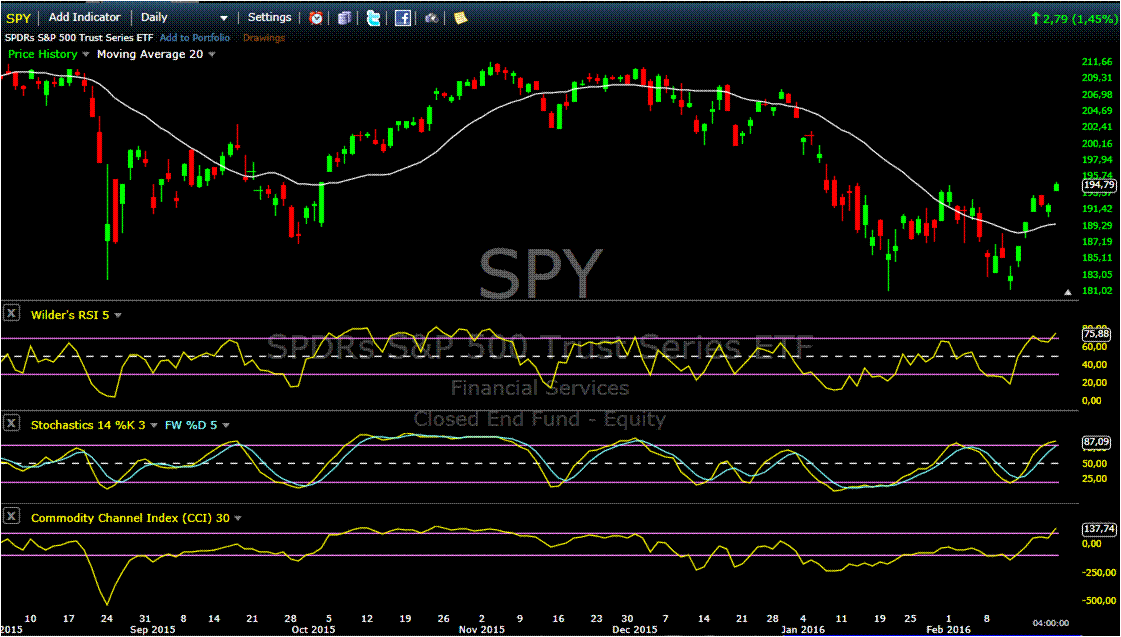Screen dimensions: 1121x637
Task: Expand the Price History dropdown arrow
Action: [x=86, y=54]
